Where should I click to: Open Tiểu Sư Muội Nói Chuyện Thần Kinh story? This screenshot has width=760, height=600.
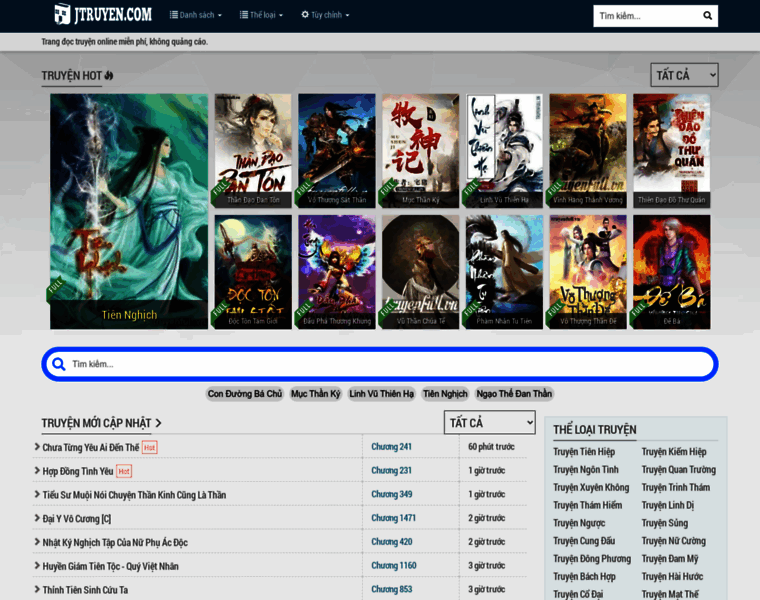click(134, 495)
